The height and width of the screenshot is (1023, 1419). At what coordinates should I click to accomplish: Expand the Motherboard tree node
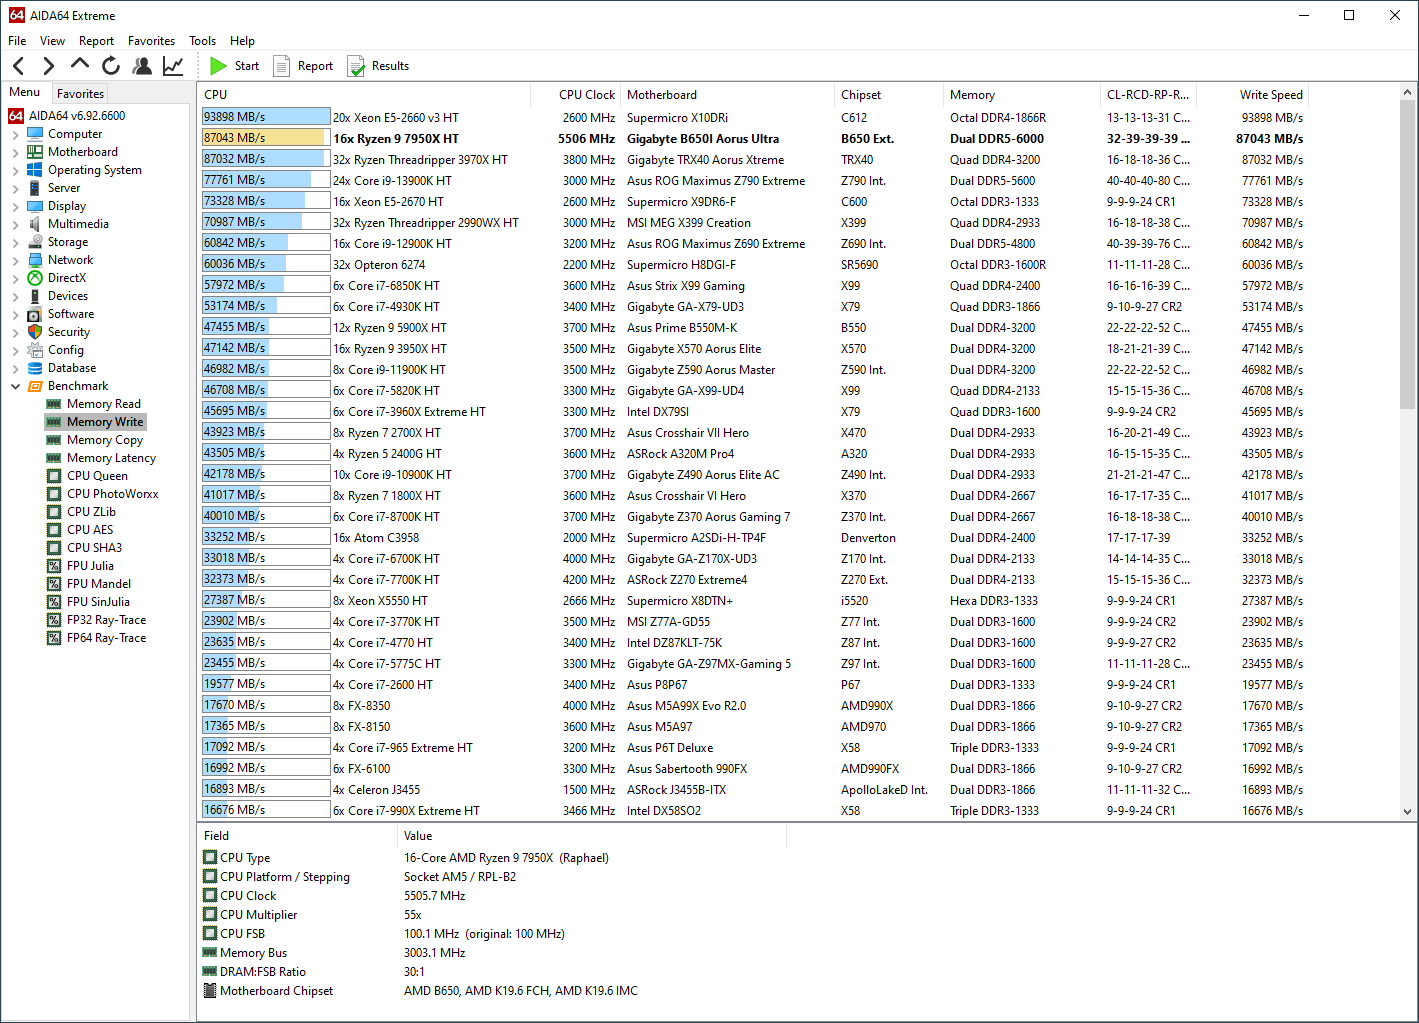pyautogui.click(x=15, y=152)
